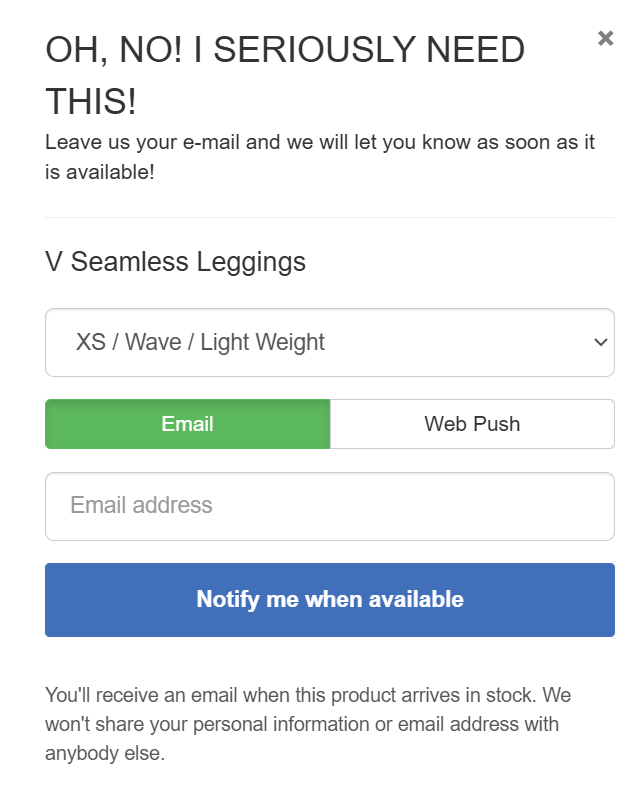Click the horizontal divider under the header

coord(329,217)
